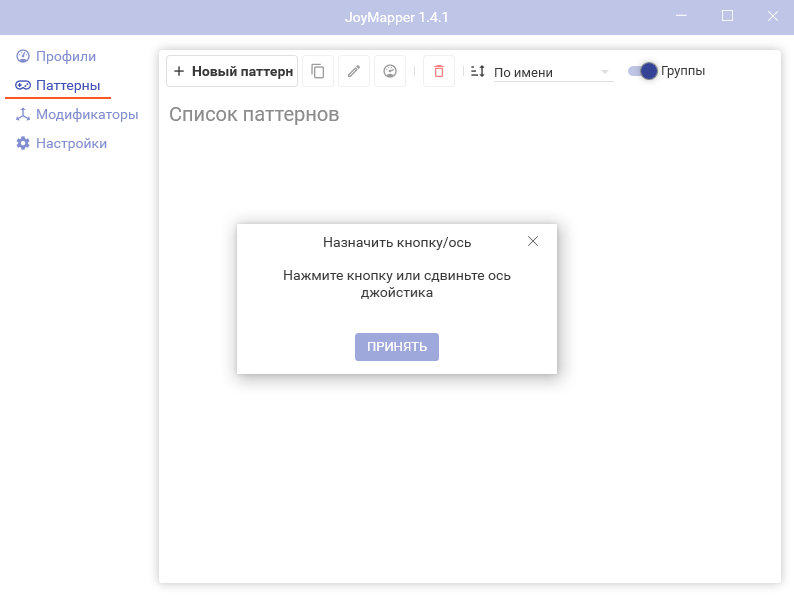Click the copy pattern icon
This screenshot has width=794, height=596.
[x=318, y=71]
